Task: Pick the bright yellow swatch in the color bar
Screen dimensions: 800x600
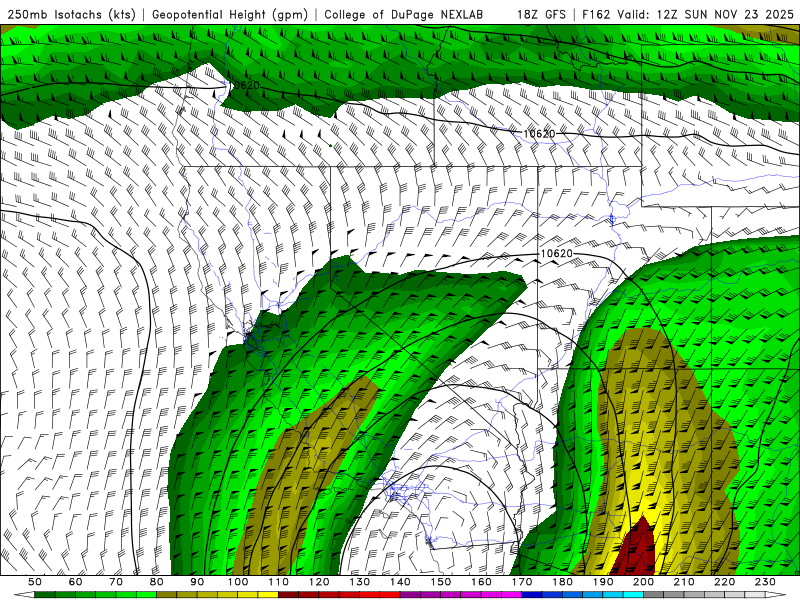Action: [x=268, y=595]
